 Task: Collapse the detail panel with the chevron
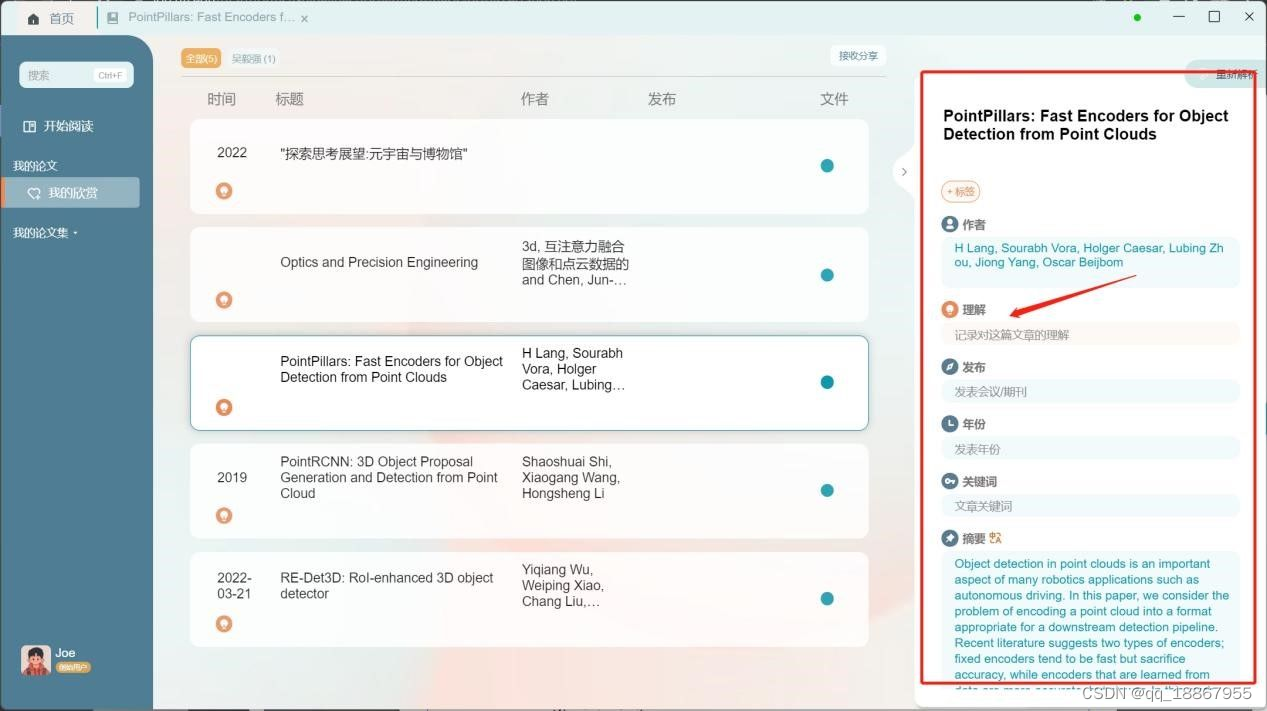coord(904,172)
